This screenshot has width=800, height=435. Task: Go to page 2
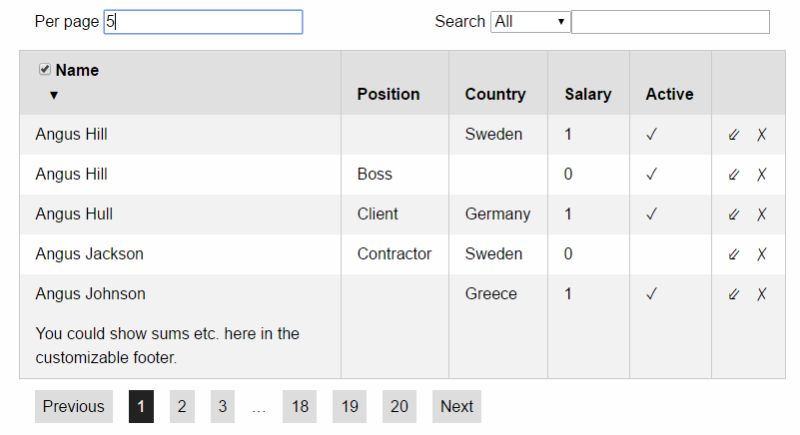pos(182,406)
